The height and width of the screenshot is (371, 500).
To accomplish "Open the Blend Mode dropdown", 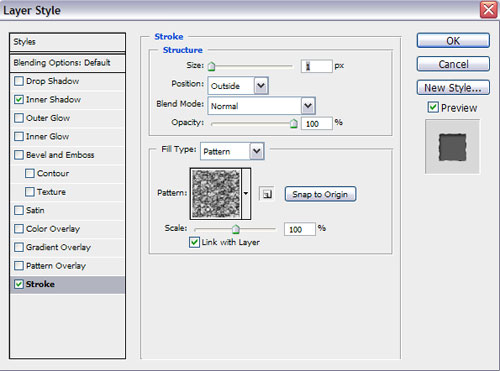I will click(x=261, y=106).
